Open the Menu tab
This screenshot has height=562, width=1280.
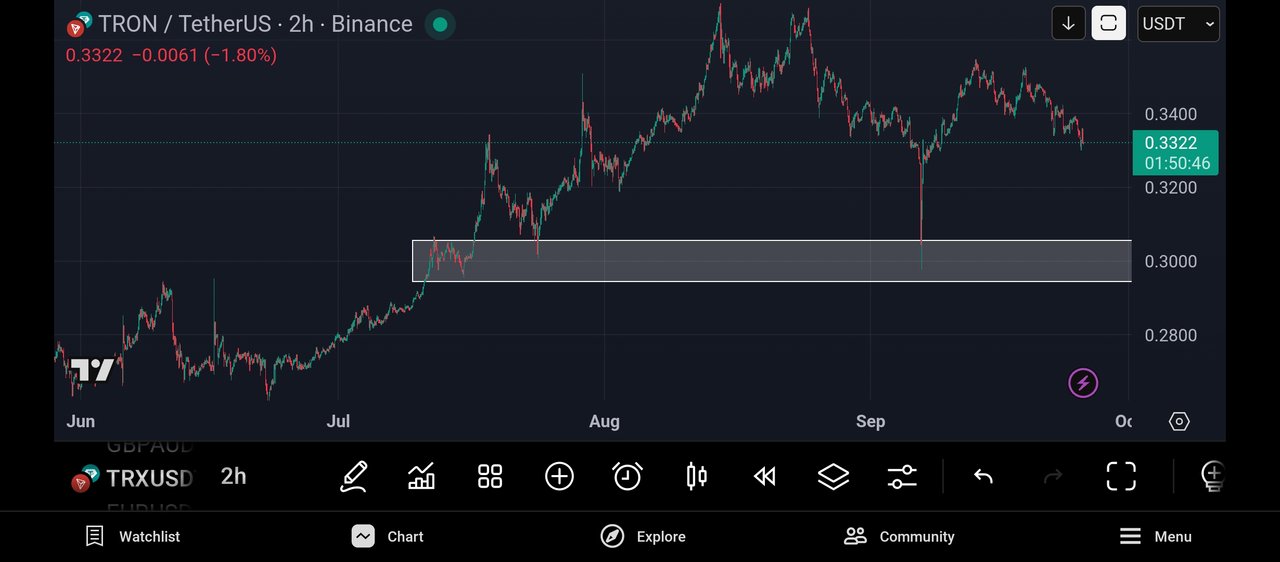pos(1155,537)
